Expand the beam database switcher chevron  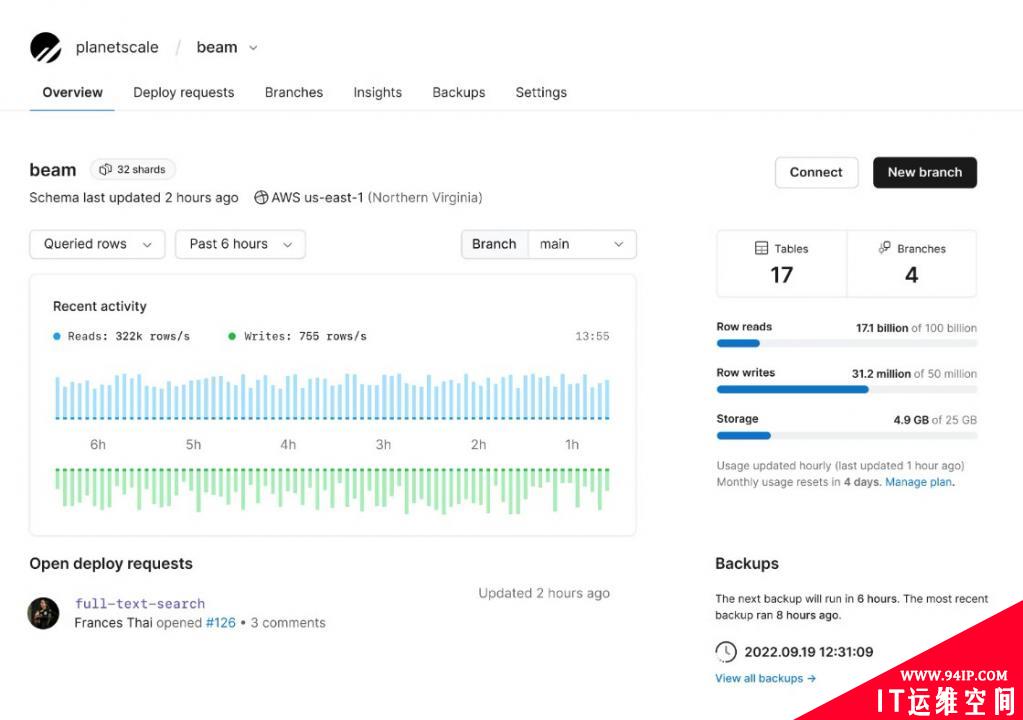point(253,48)
